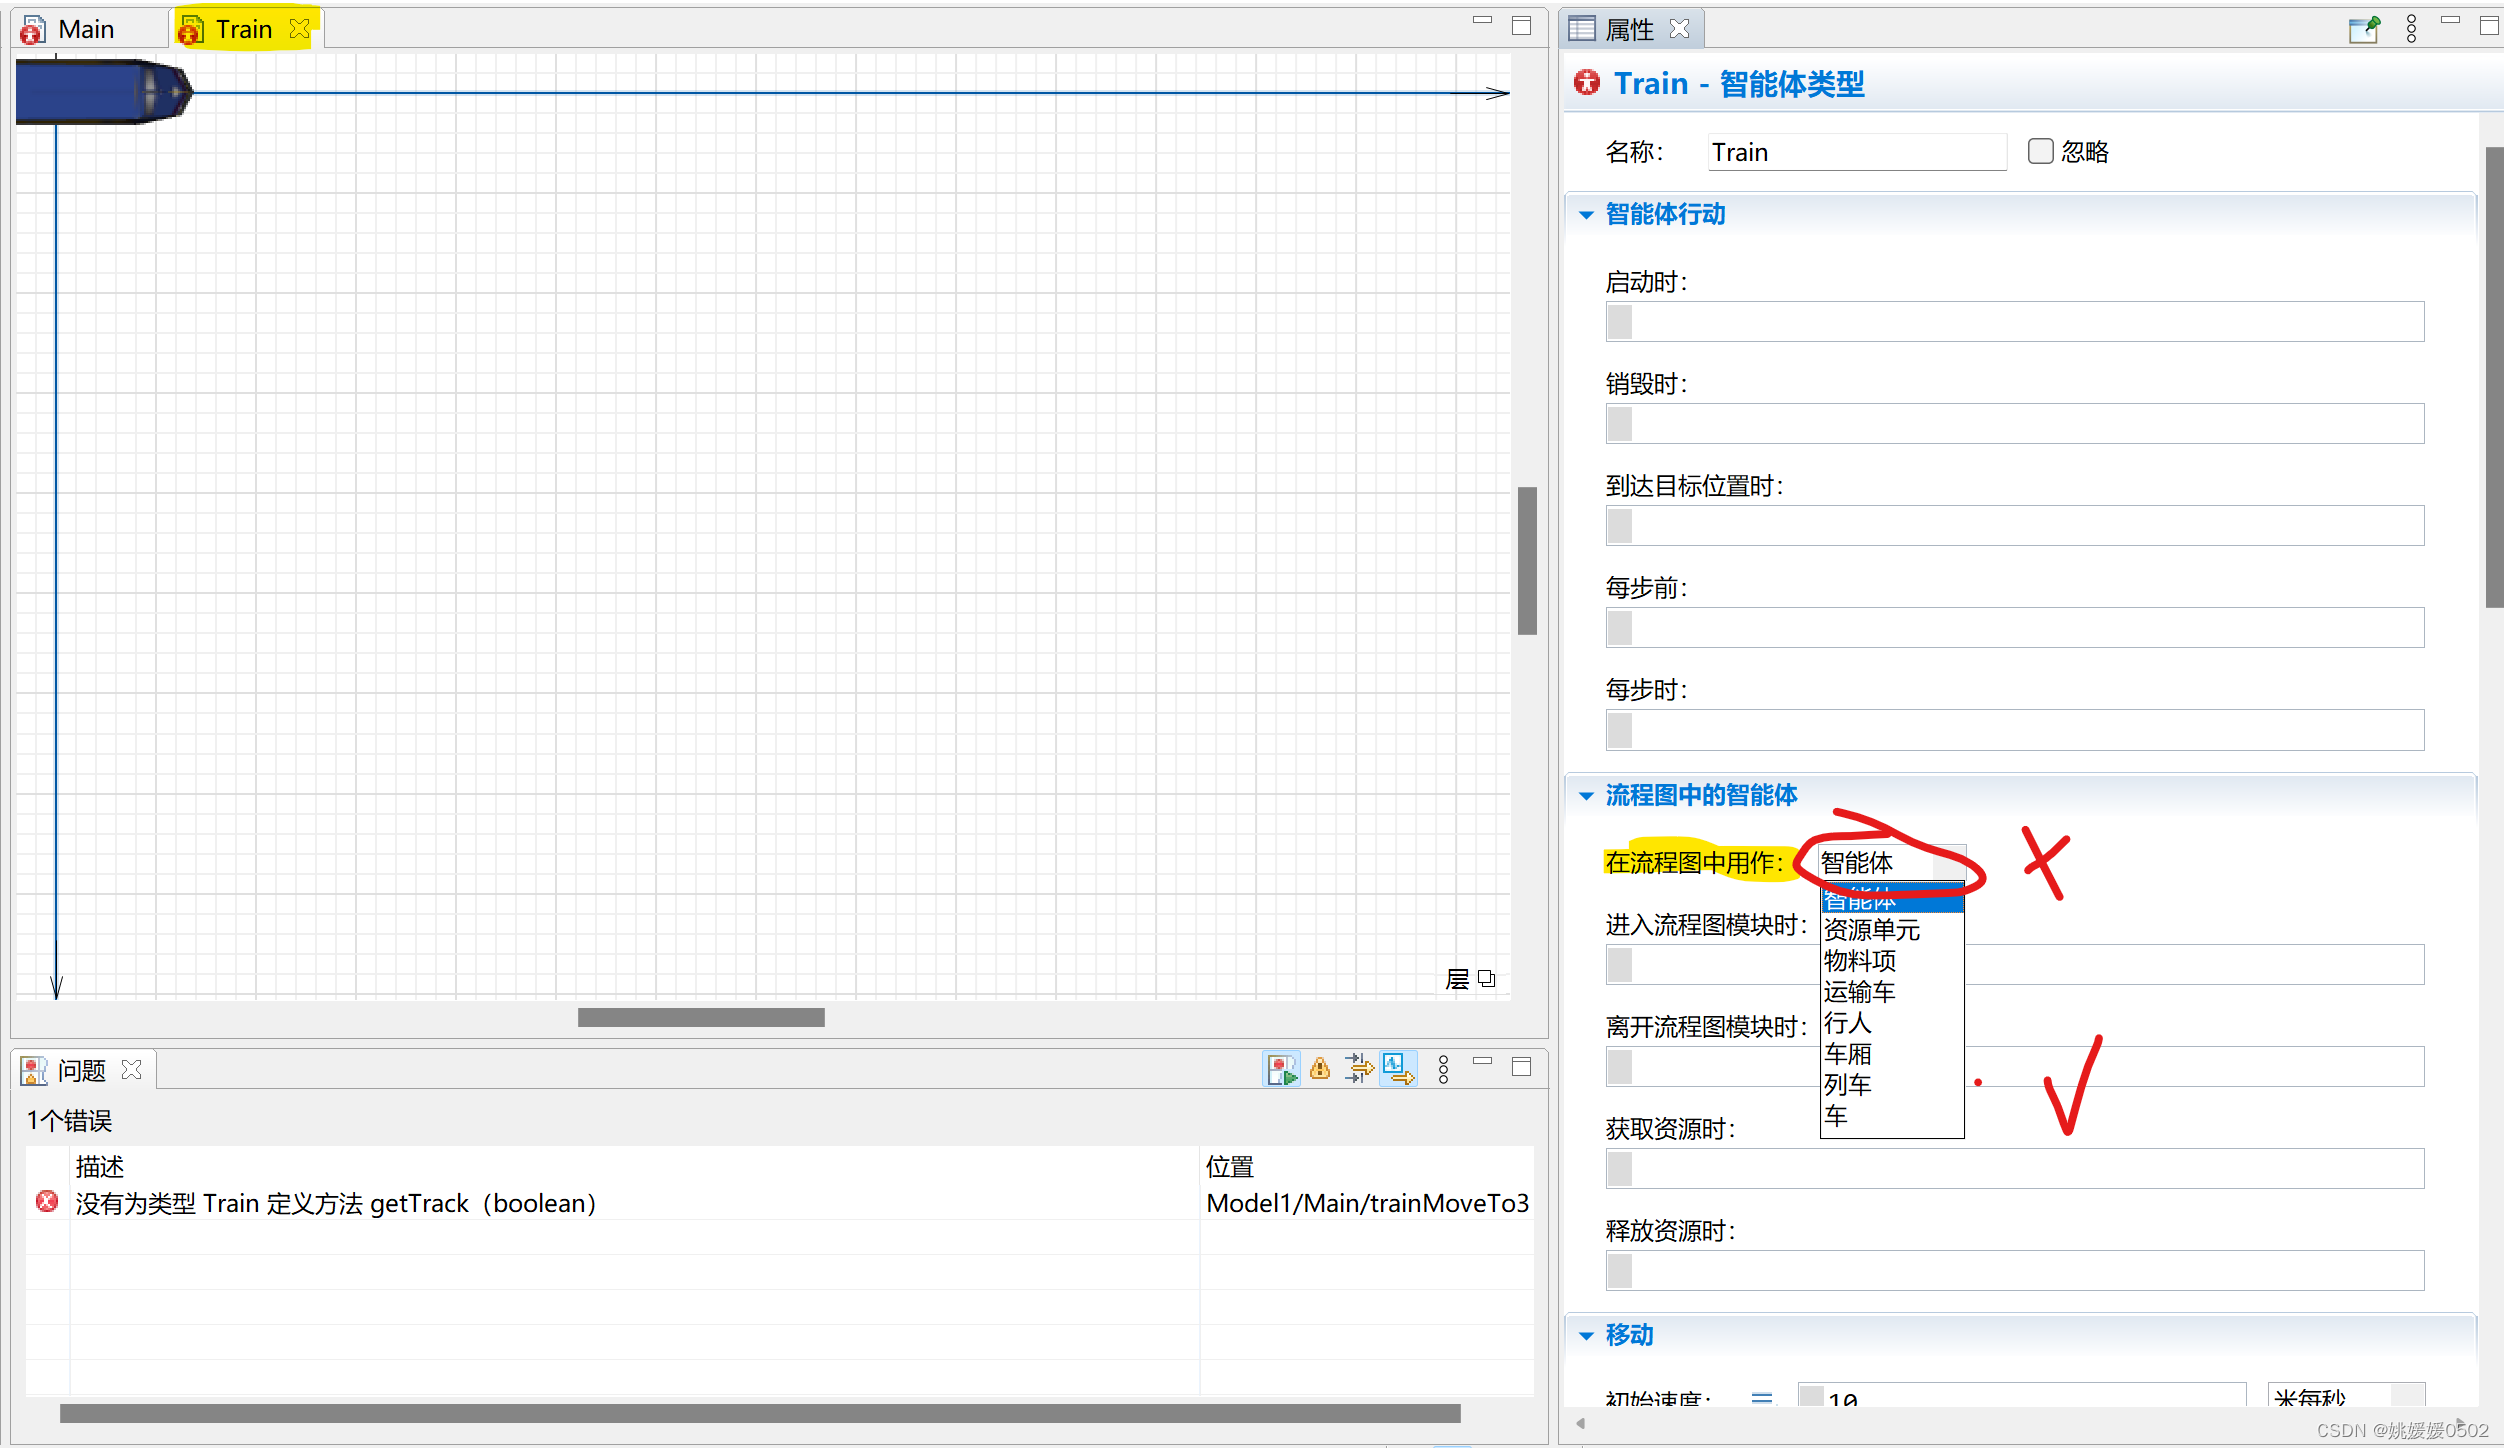
Task: Switch to the Main tab
Action: point(88,28)
